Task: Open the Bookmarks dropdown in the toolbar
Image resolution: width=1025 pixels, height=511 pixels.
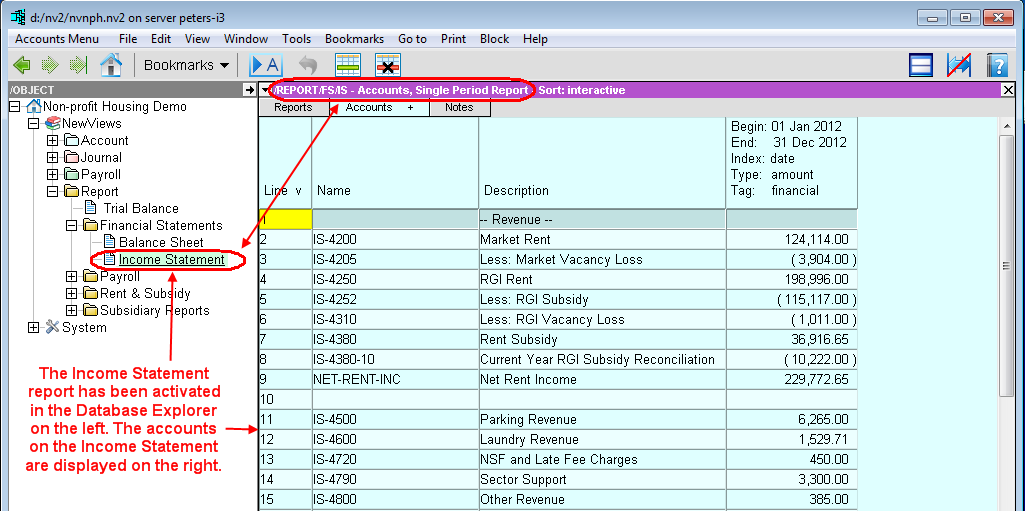Action: coord(186,65)
